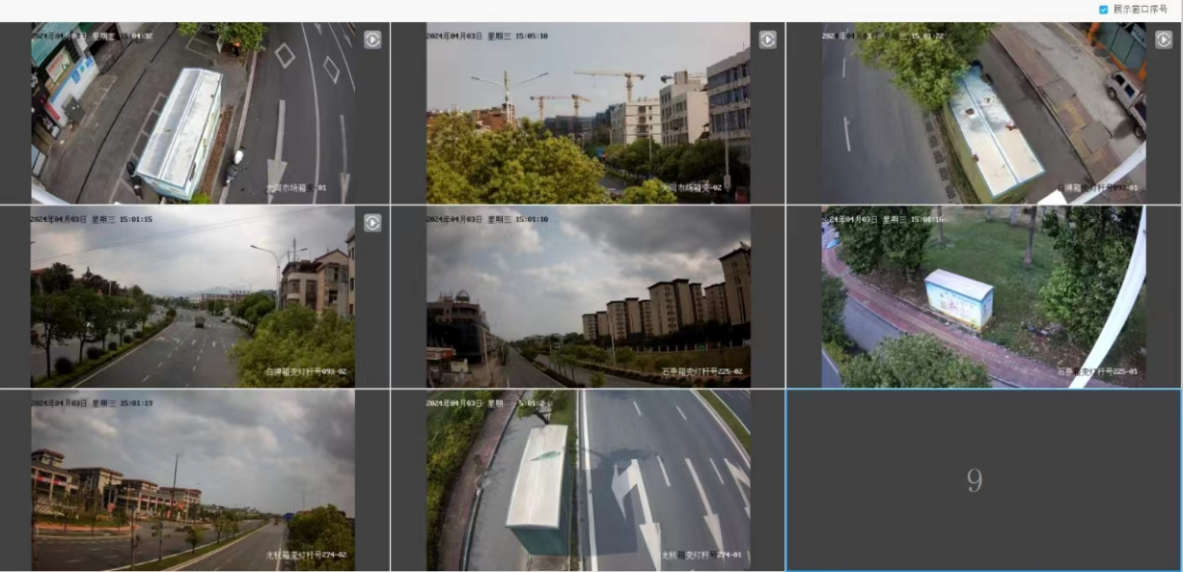Select the video labeled 274-02
1183x572 pixels.
point(193,480)
